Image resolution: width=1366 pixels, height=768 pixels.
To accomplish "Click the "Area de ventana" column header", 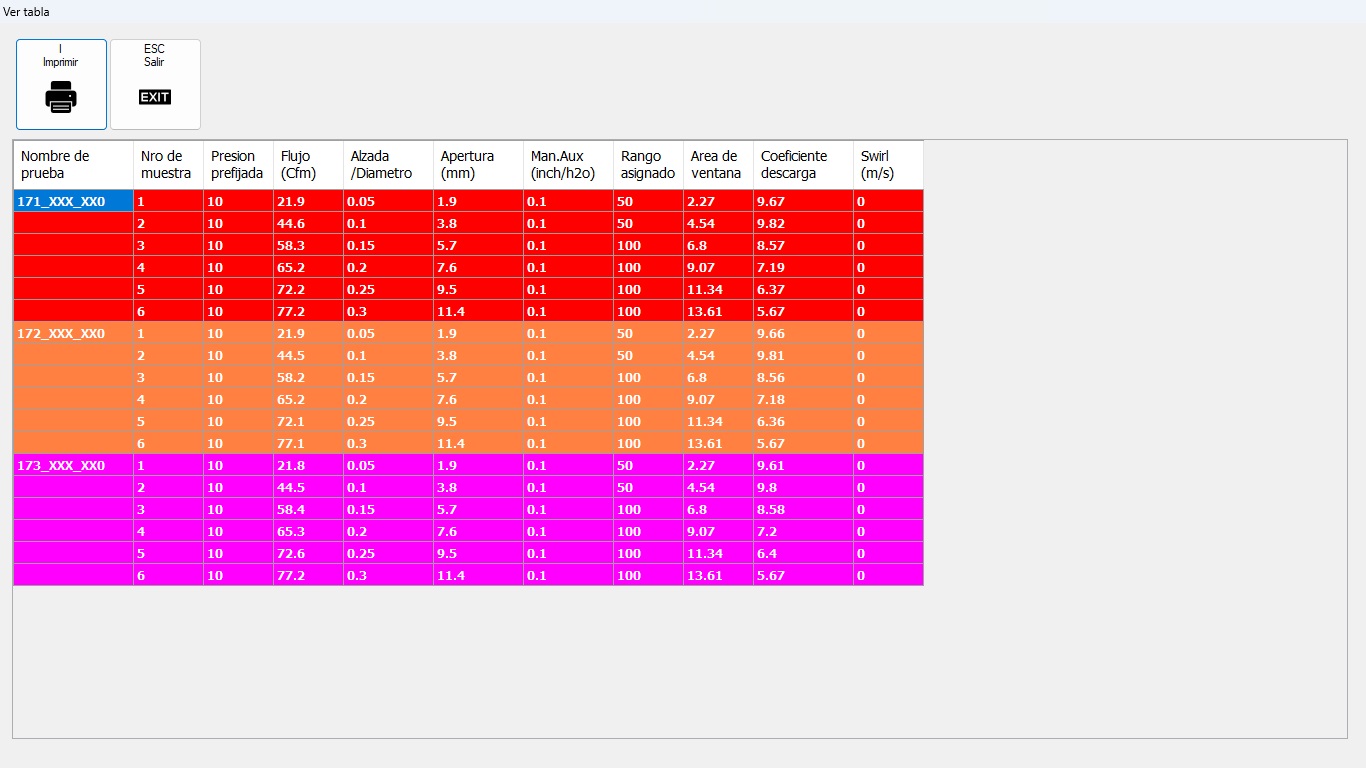I will [718, 165].
